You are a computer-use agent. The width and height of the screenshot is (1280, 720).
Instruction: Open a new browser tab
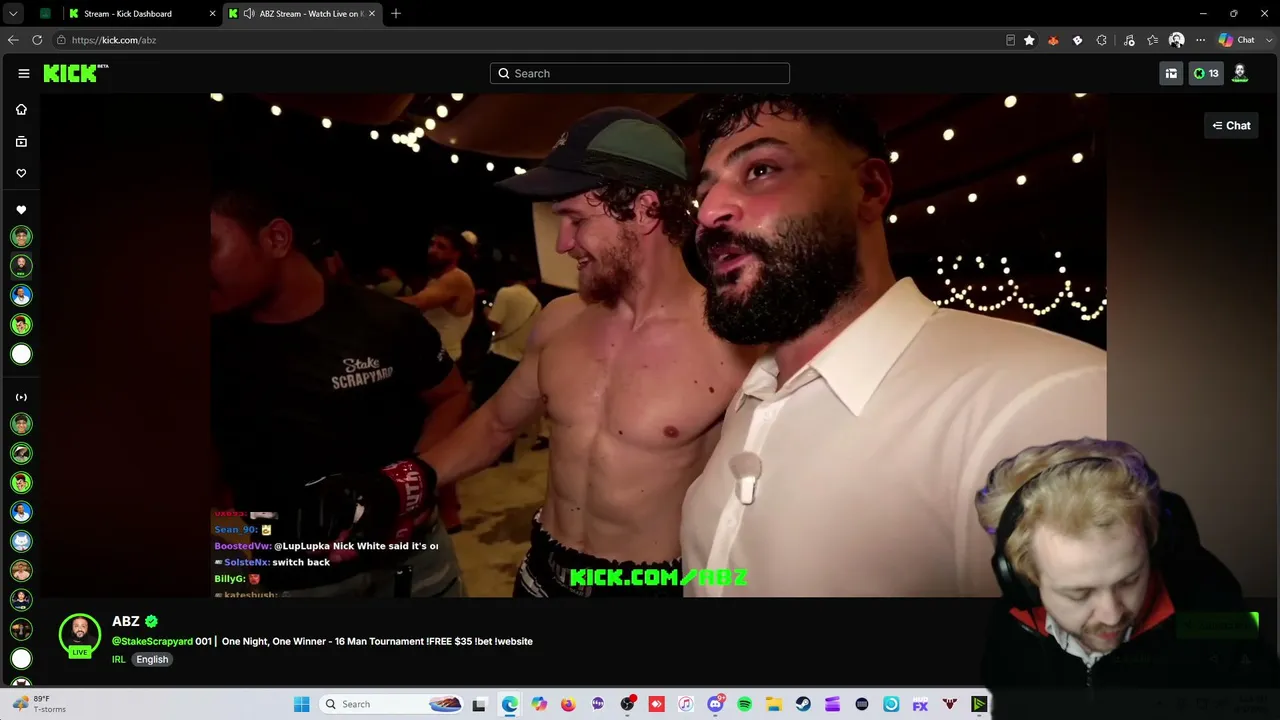tap(396, 13)
